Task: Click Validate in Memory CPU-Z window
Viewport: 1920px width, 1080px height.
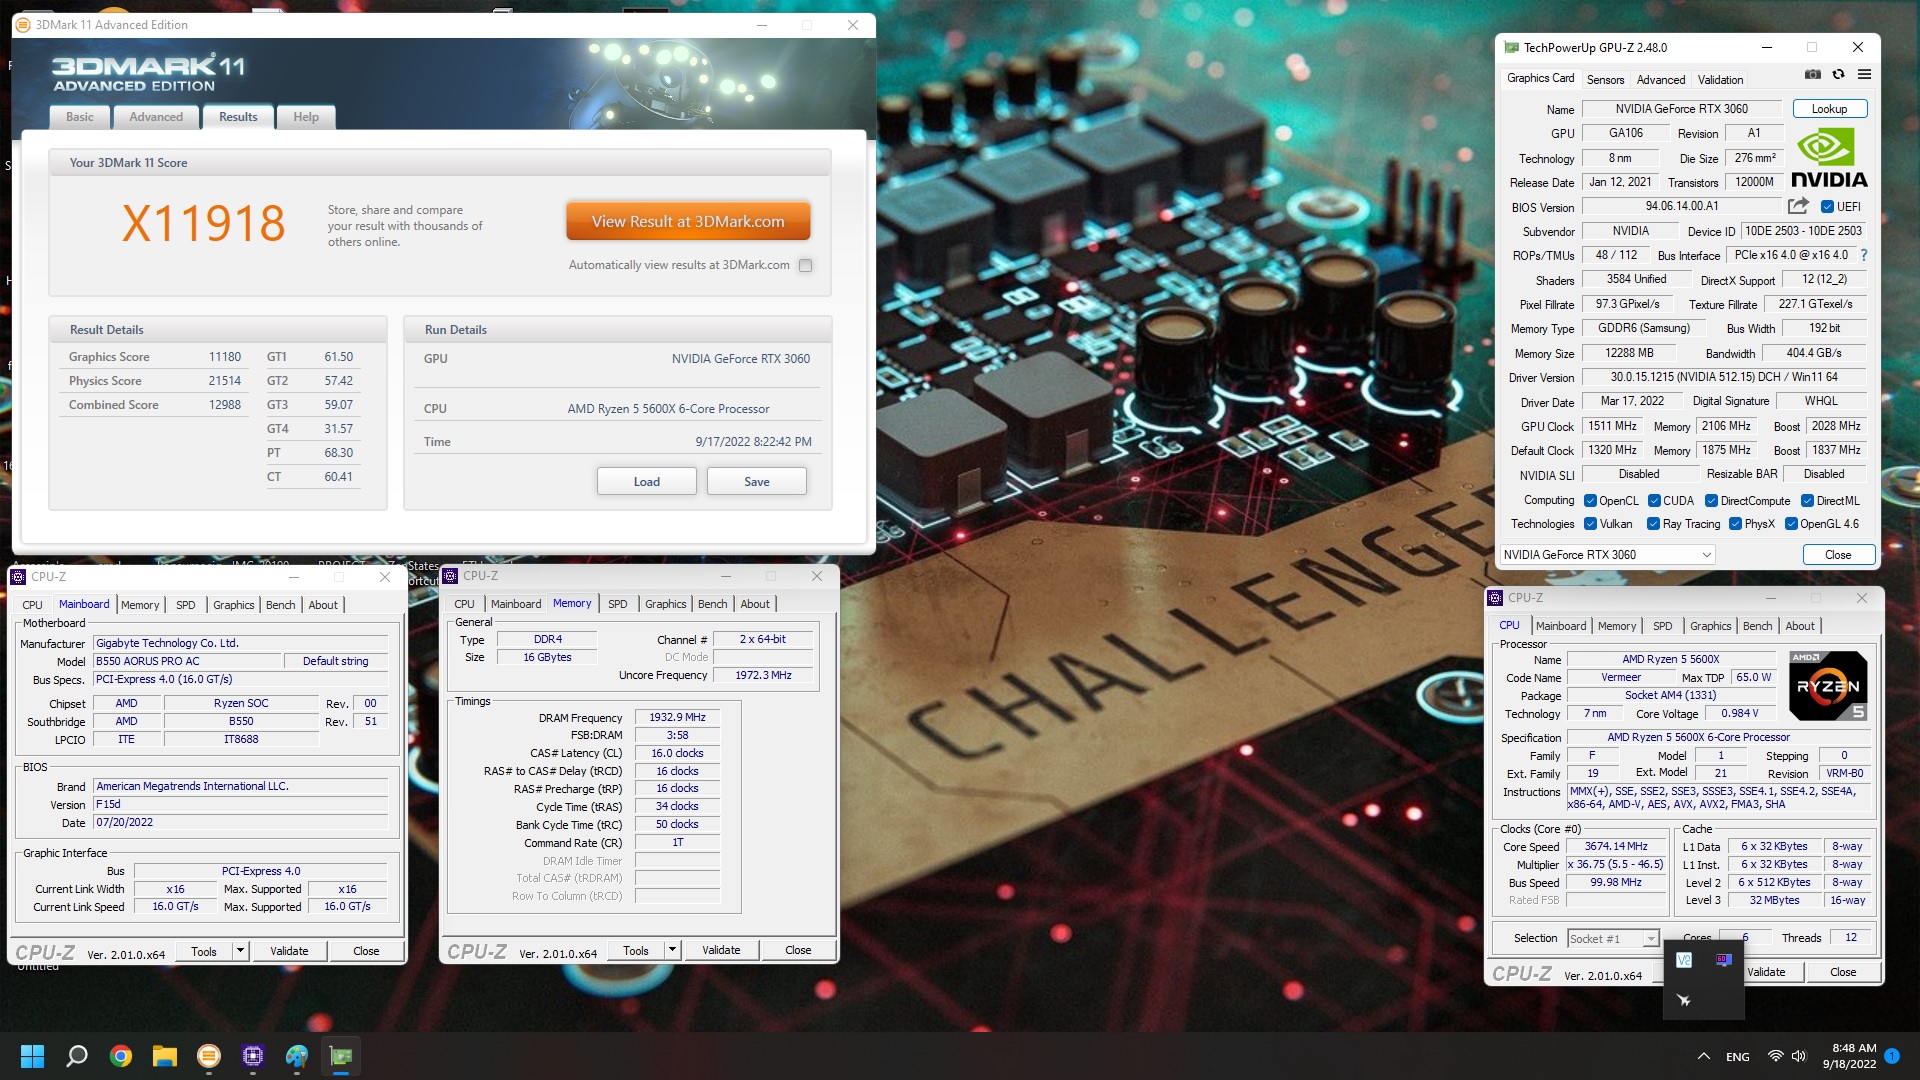Action: pyautogui.click(x=721, y=950)
